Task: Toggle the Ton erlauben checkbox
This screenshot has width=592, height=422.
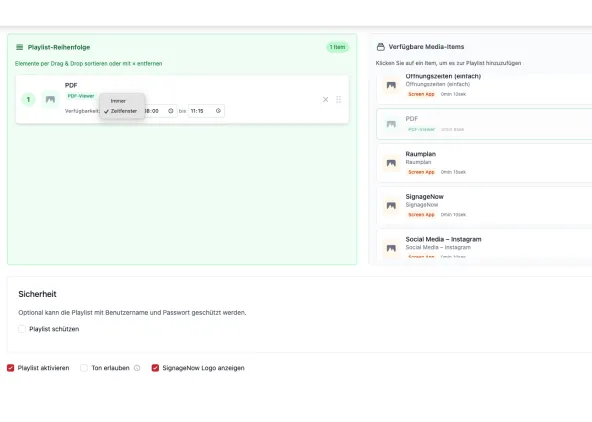Action: tap(84, 368)
